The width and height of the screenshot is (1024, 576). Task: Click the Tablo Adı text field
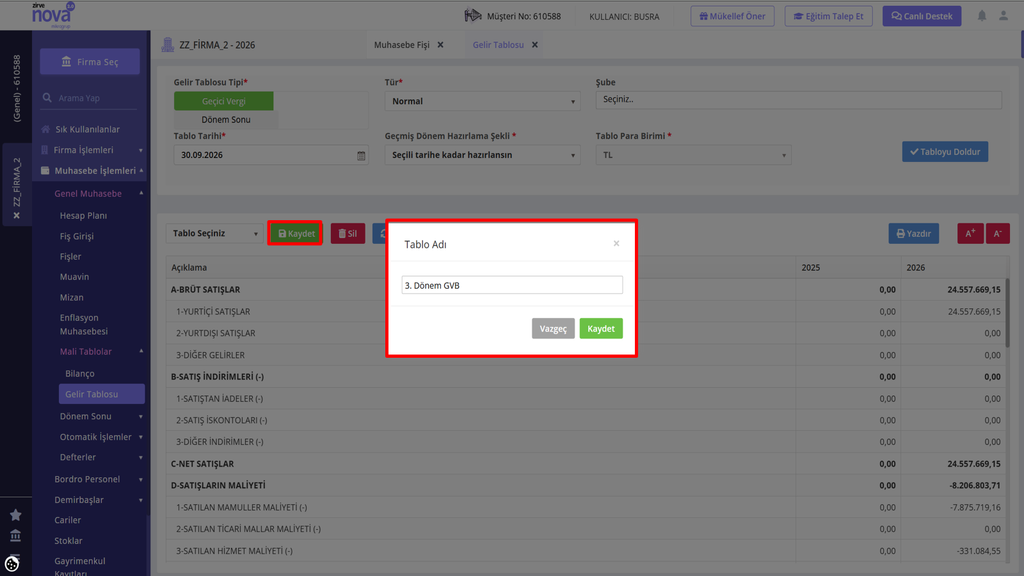(512, 285)
